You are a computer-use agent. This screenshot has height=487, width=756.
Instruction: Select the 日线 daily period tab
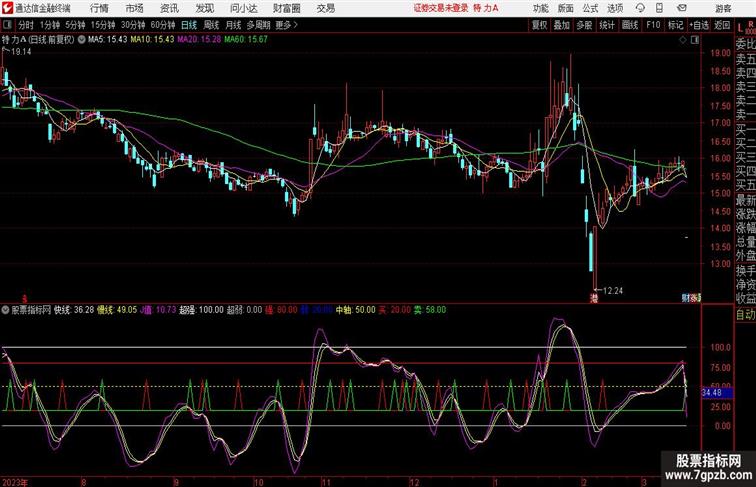click(x=189, y=25)
